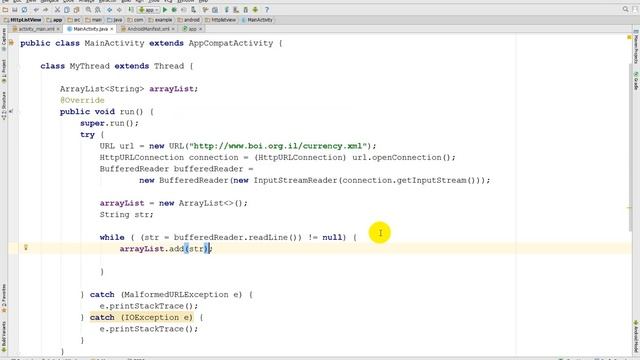Image resolution: width=640 pixels, height=360 pixels.
Task: Click the Make Project build icon
Action: 131,10
